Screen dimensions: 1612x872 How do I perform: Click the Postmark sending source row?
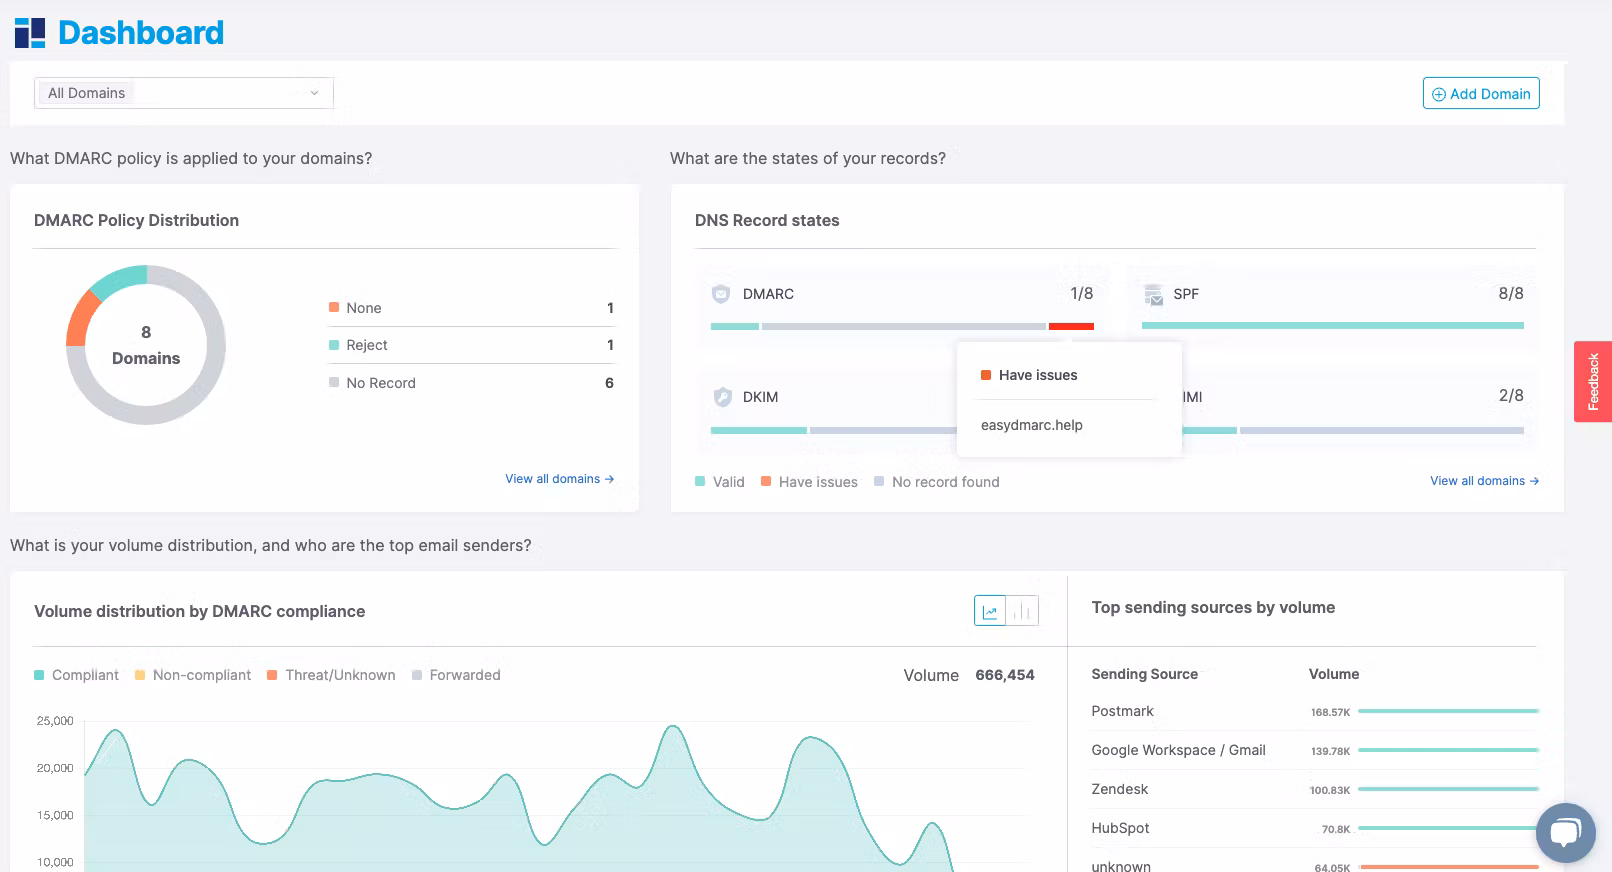click(x=1315, y=711)
